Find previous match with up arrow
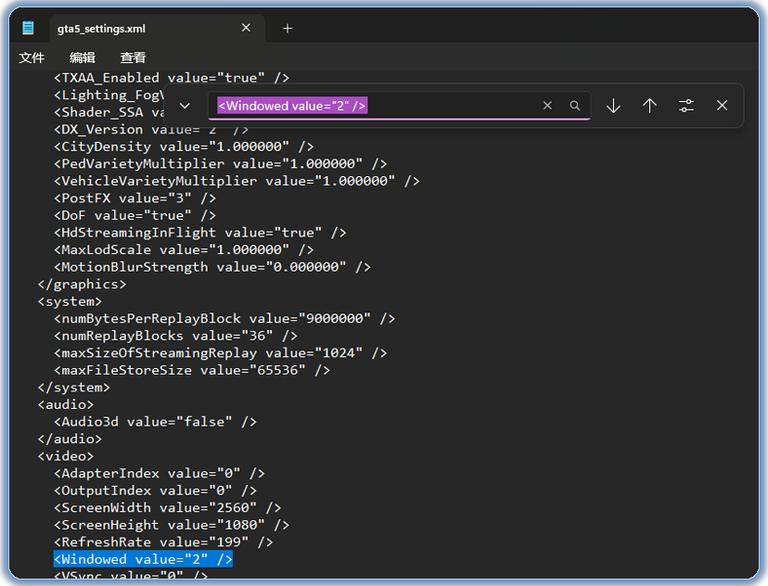This screenshot has height=586, width=768. point(649,106)
